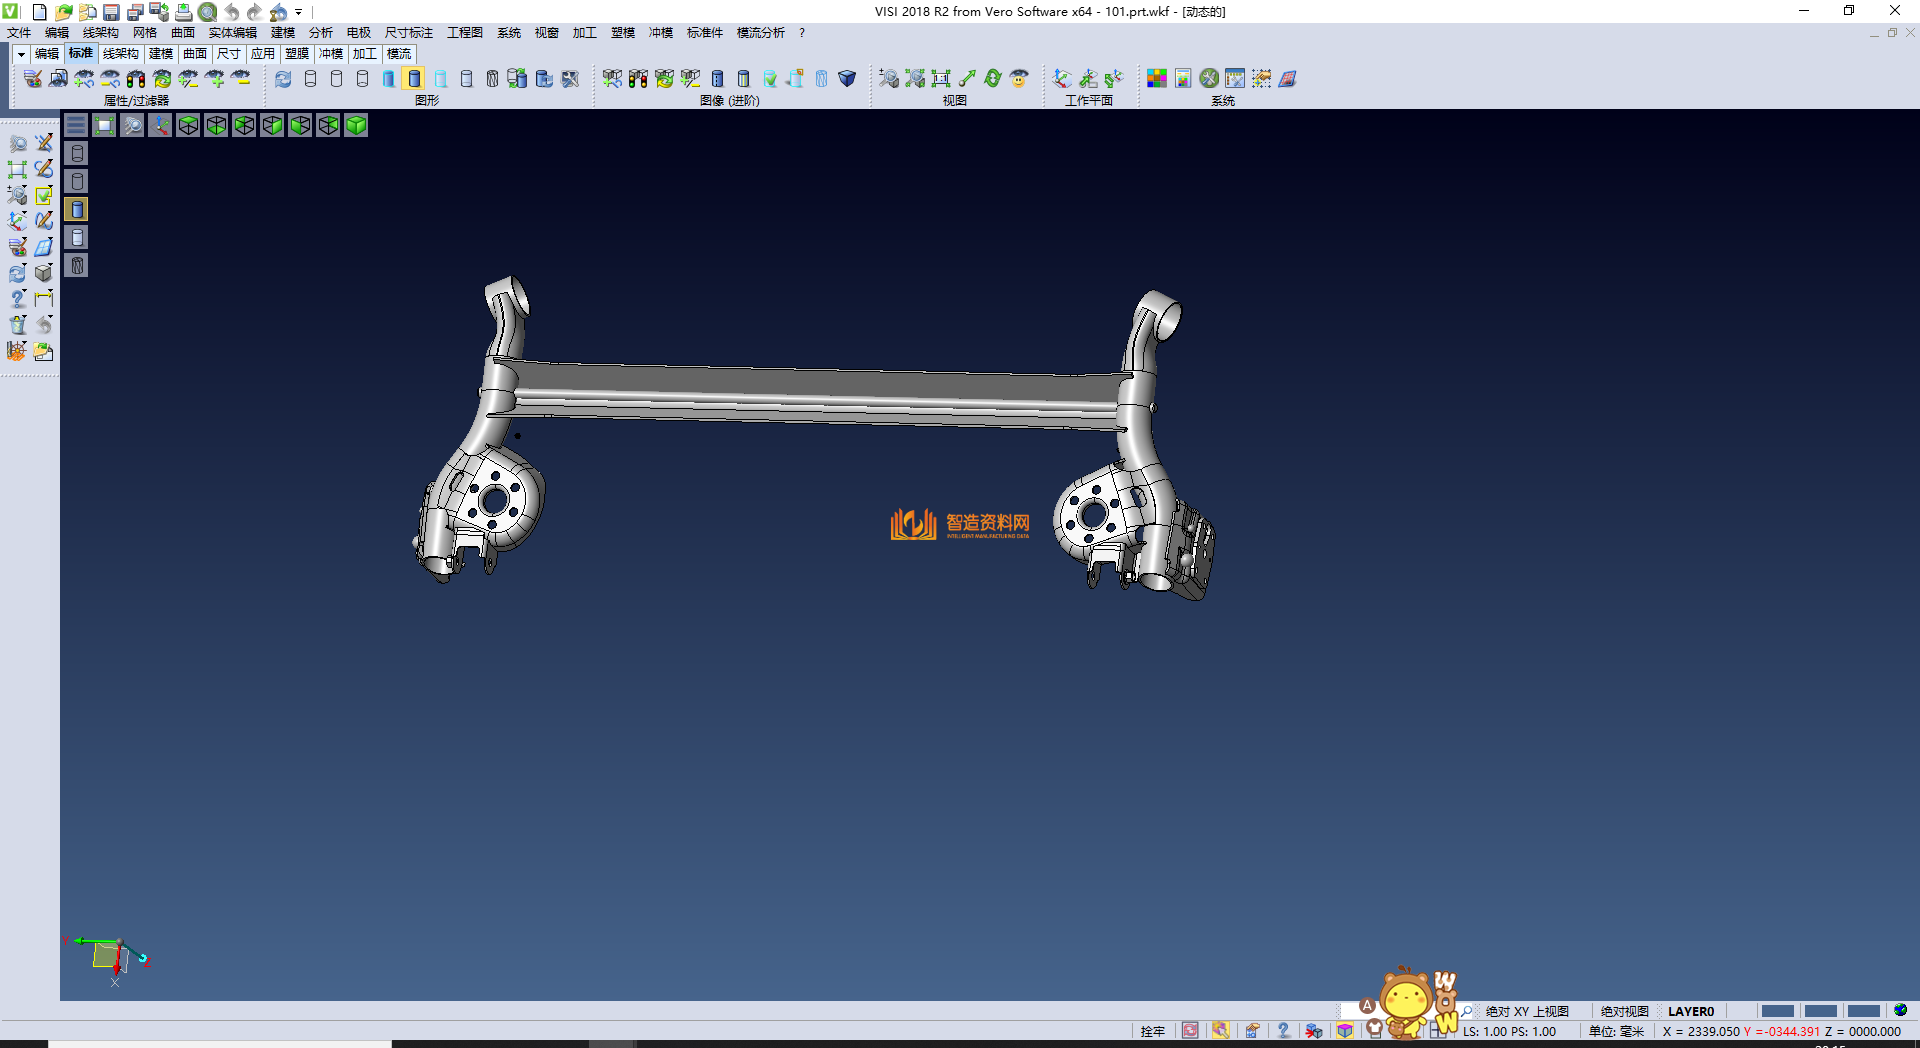Click the traffic light filter icon

click(x=136, y=79)
